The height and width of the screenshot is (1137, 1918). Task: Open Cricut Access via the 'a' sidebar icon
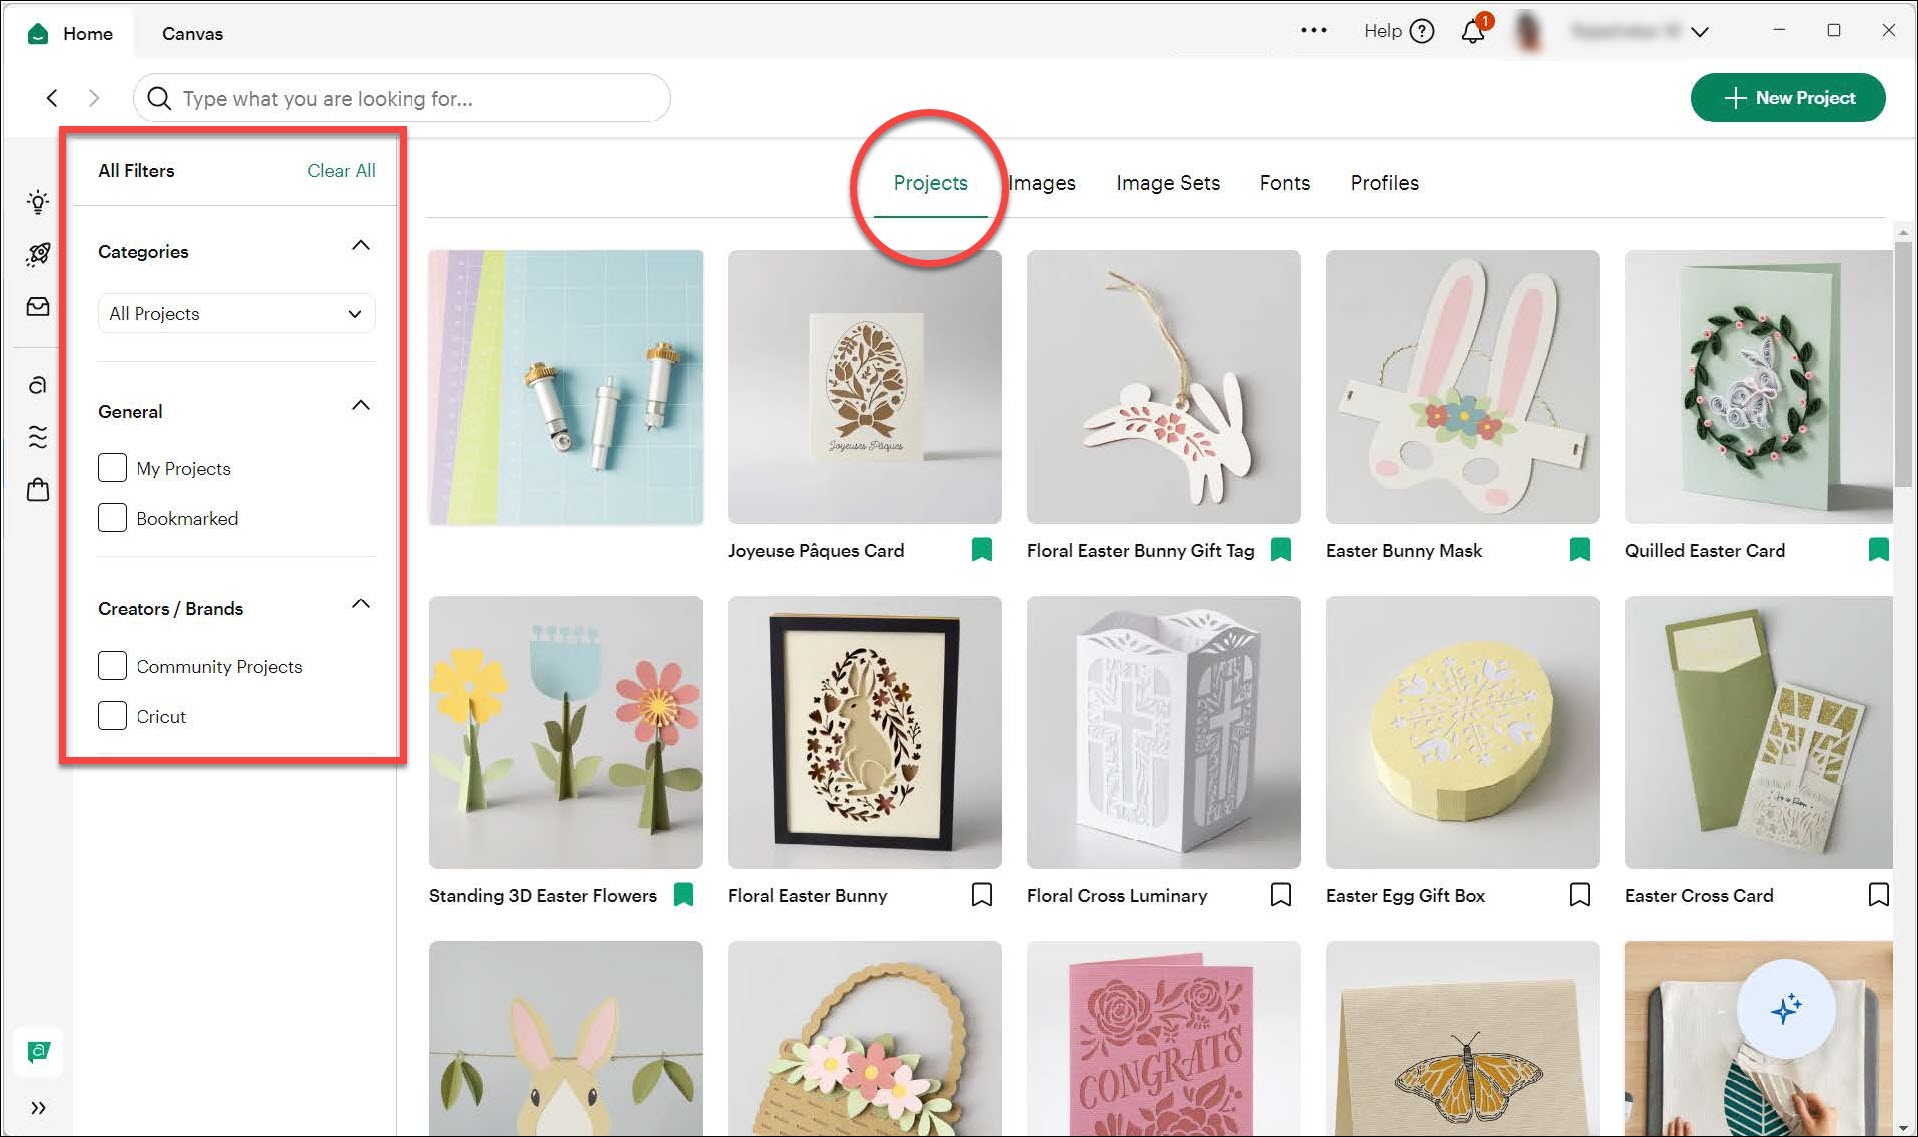pyautogui.click(x=37, y=383)
